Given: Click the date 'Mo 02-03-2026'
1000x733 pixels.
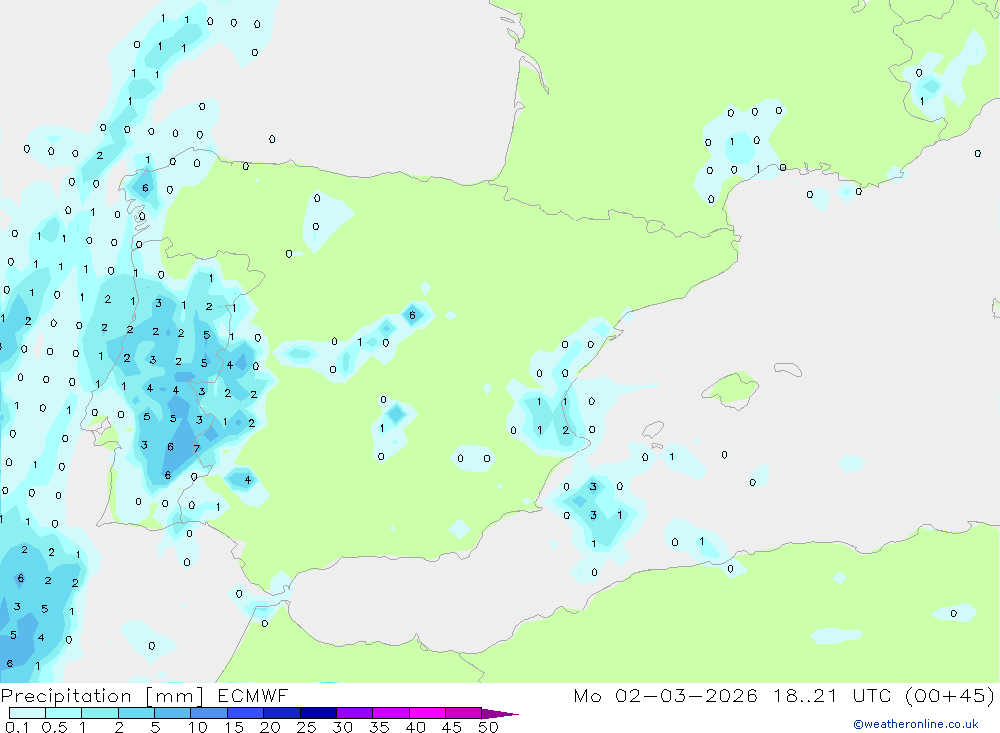Looking at the screenshot, I should 665,695.
